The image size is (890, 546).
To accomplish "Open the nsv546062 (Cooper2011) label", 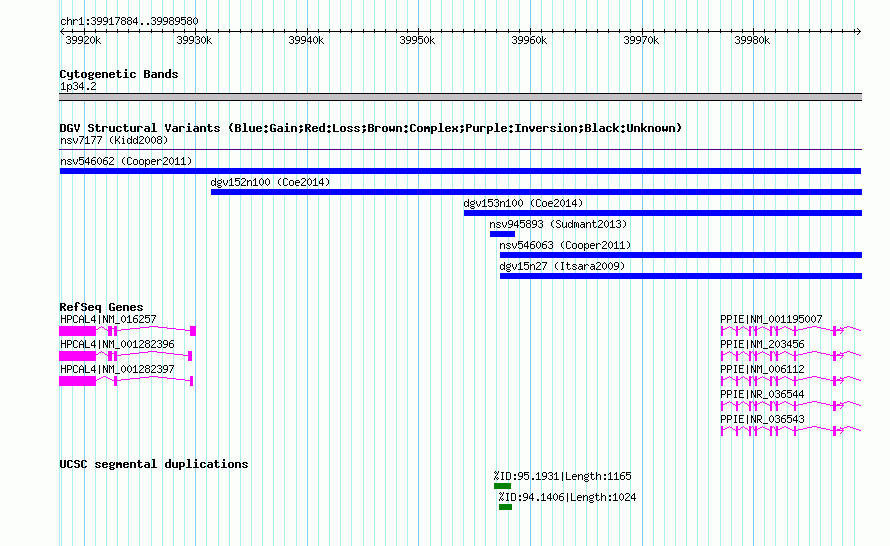I will pyautogui.click(x=126, y=161).
